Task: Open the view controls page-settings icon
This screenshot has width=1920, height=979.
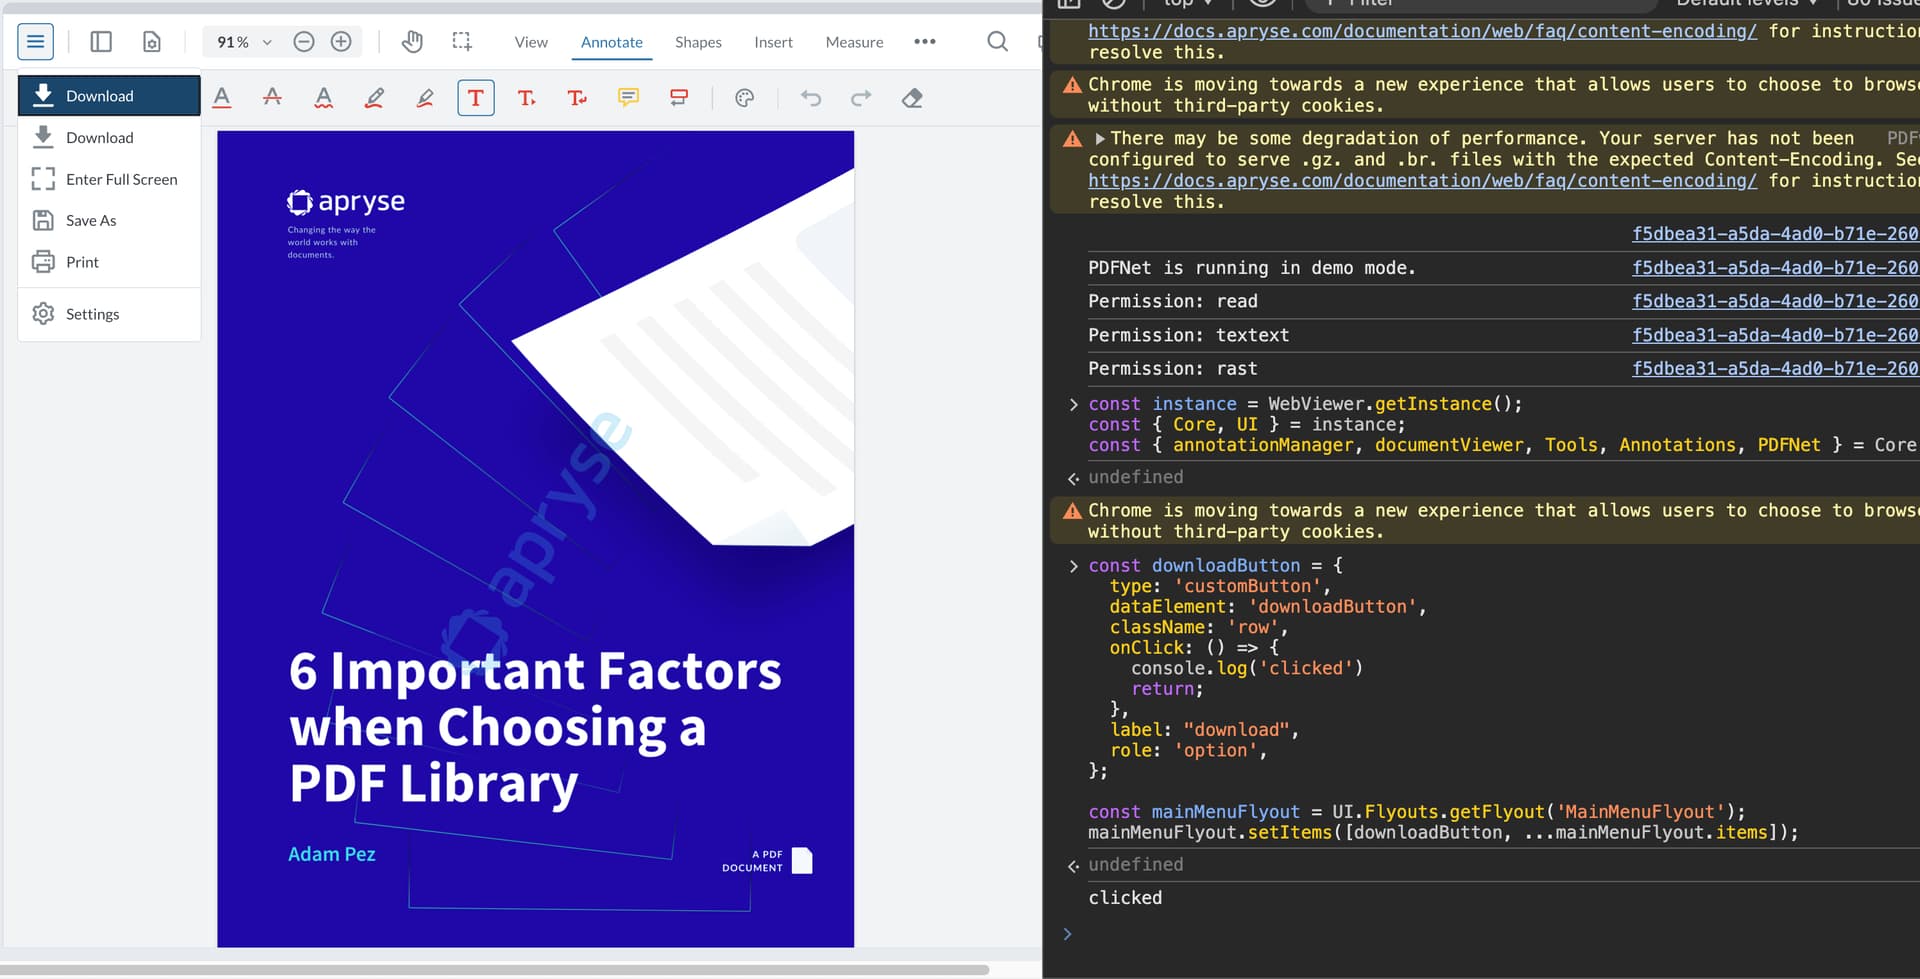Action: 152,42
